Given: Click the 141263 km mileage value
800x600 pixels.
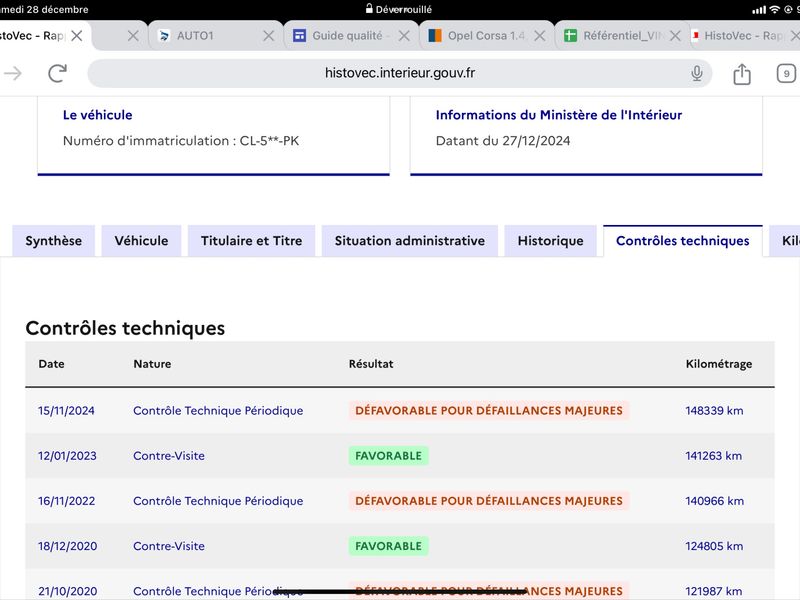Looking at the screenshot, I should 714,456.
